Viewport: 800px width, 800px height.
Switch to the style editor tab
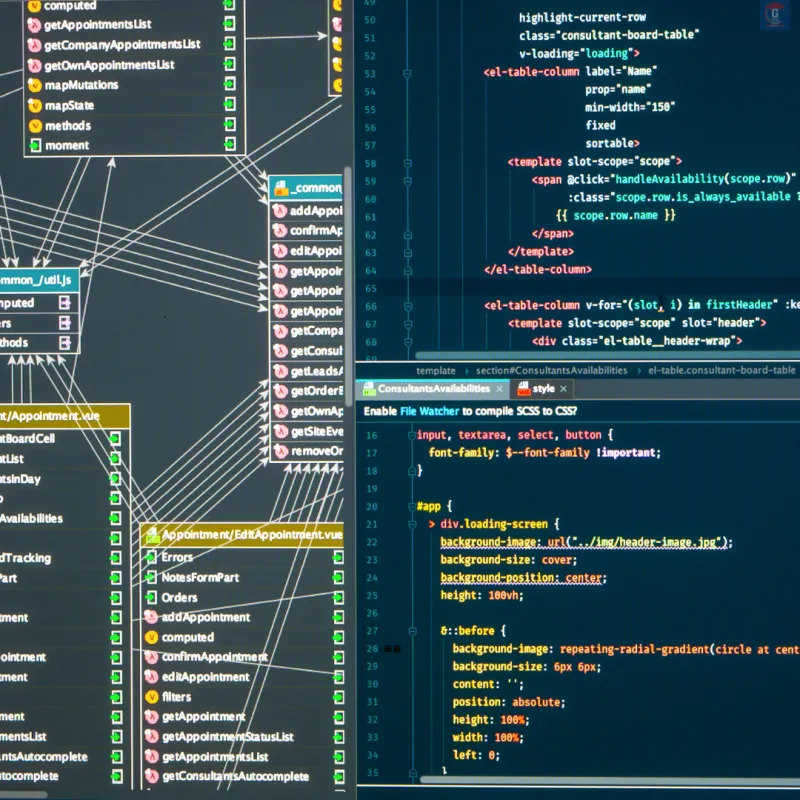click(x=543, y=388)
